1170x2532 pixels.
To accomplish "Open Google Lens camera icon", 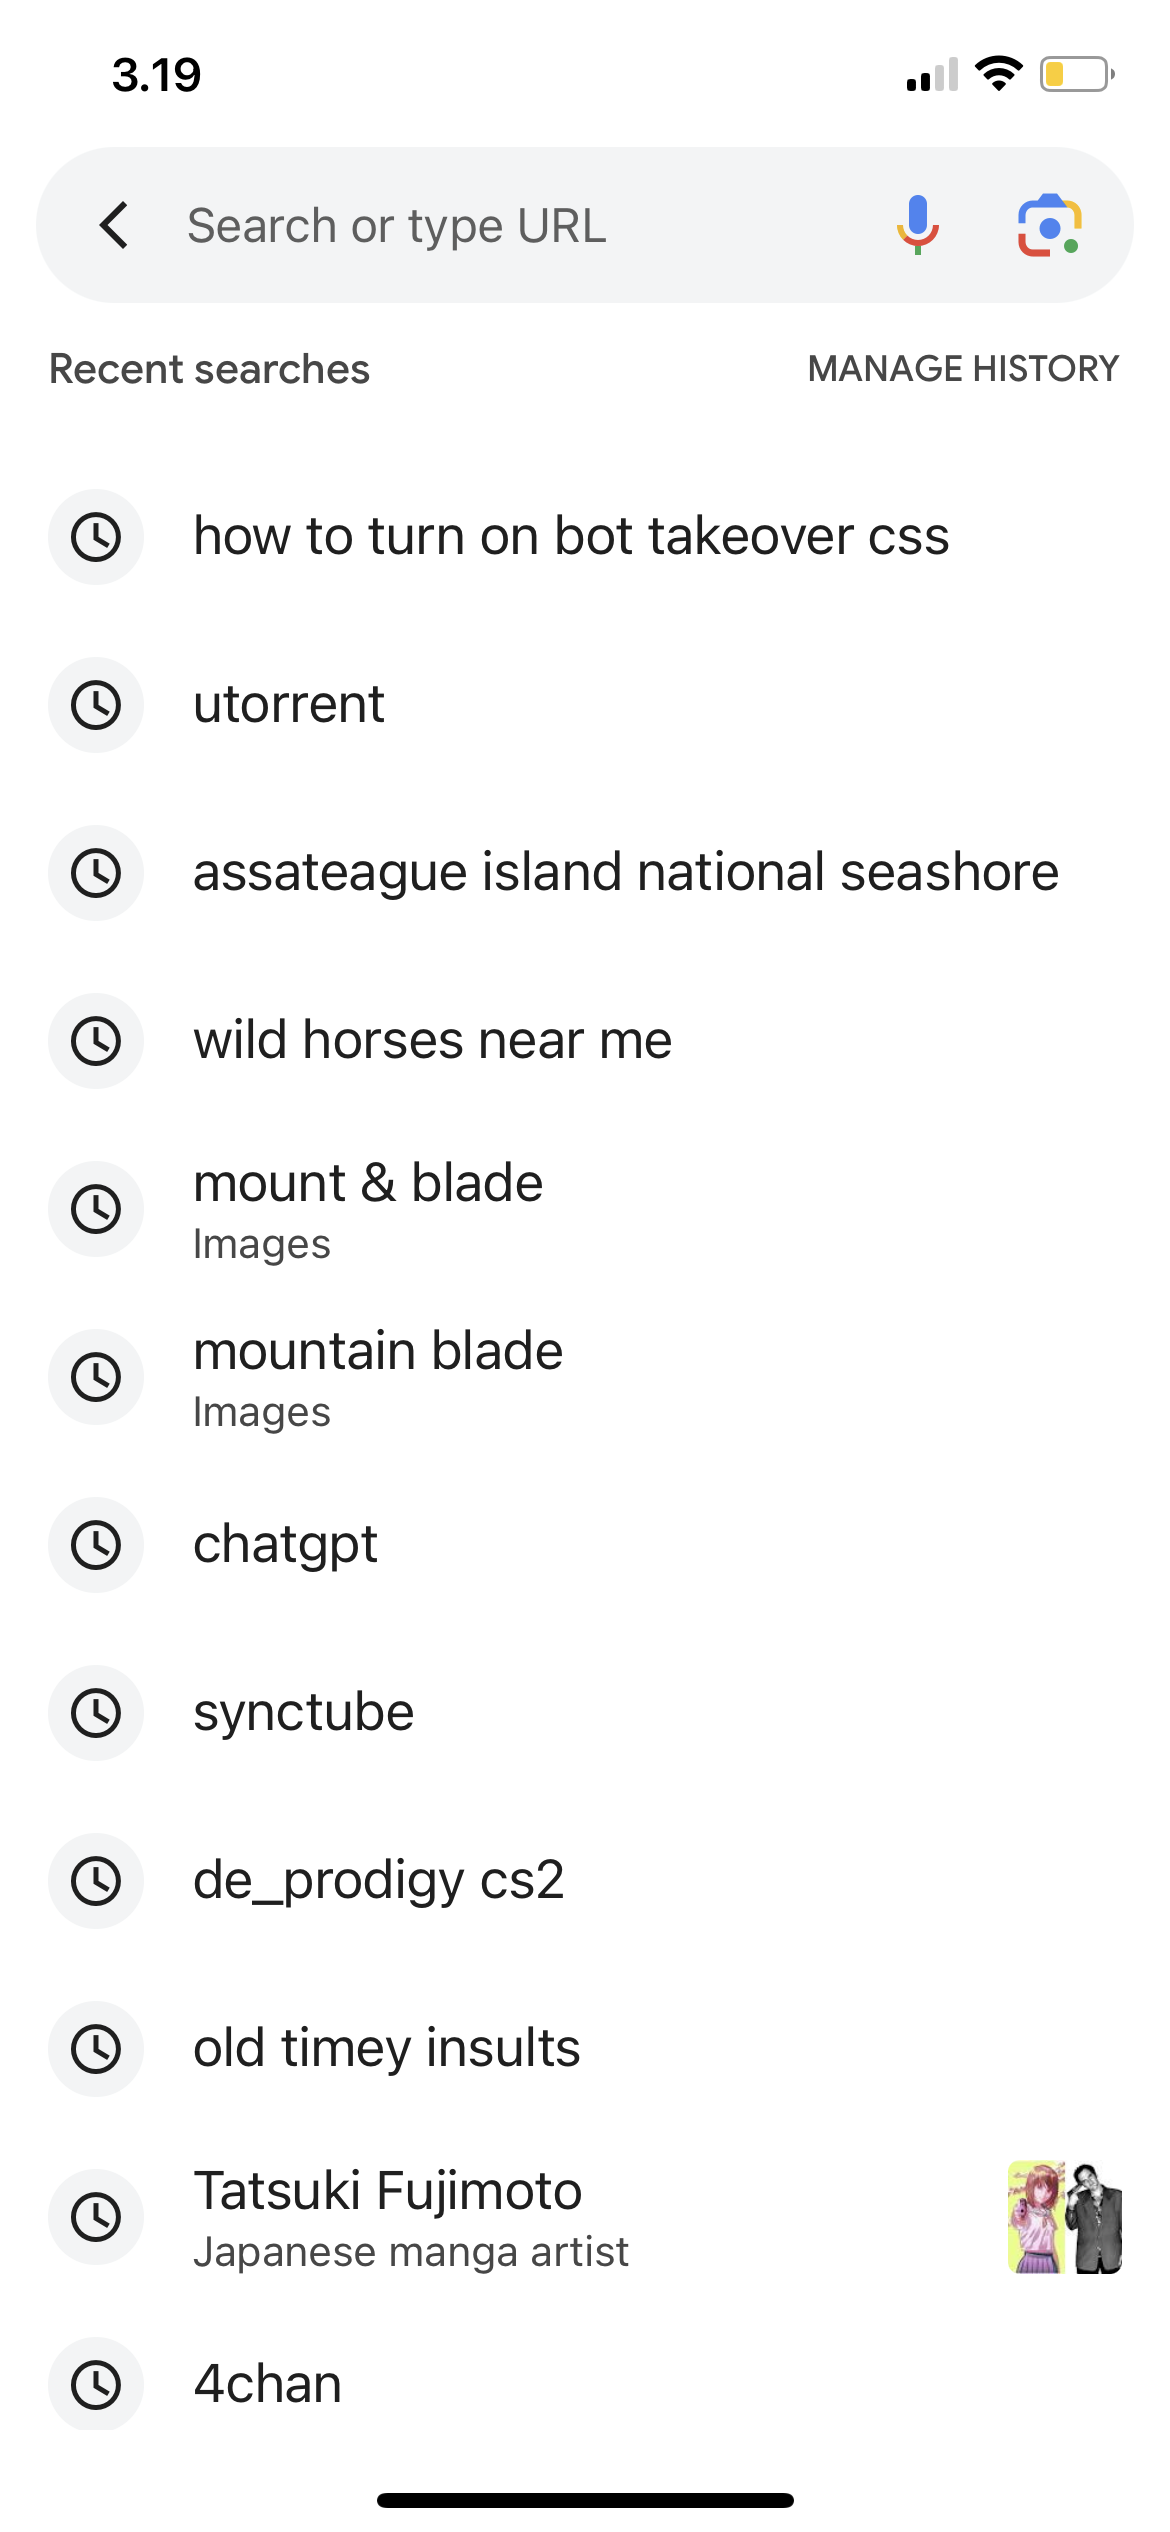I will click(x=1049, y=225).
